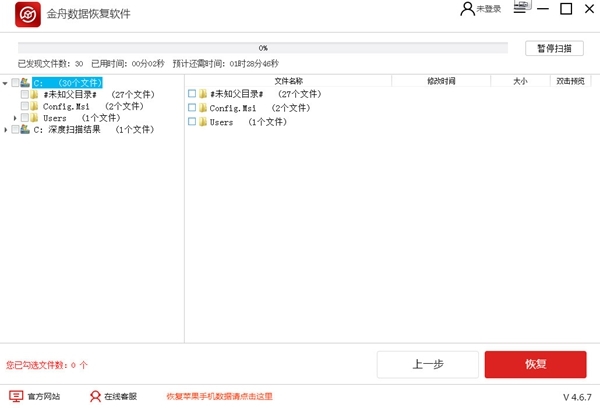Click the 双击预览 column header
Screen dimensions: 600x408
[570, 81]
